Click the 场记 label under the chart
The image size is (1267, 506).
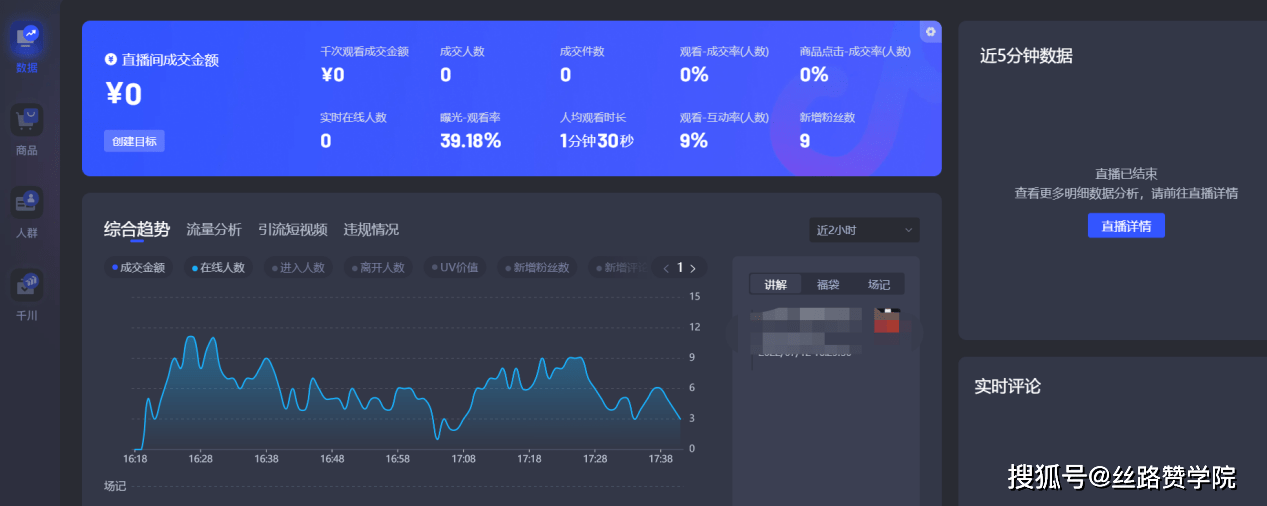click(x=115, y=486)
